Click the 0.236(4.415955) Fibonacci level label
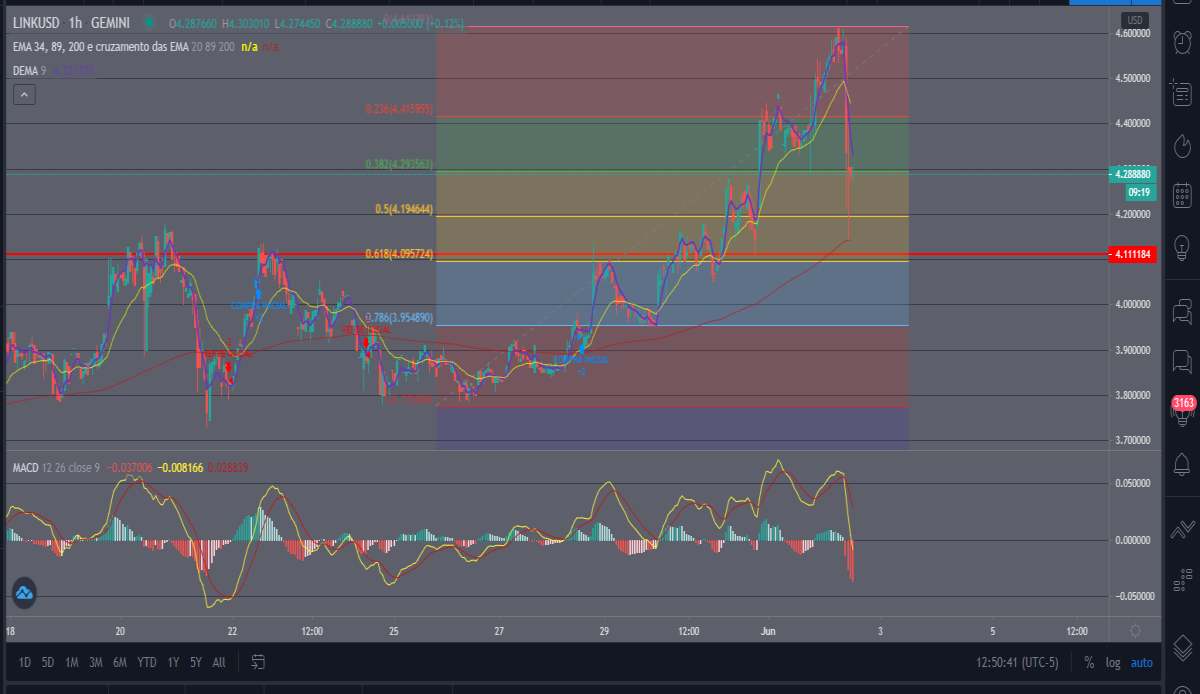The image size is (1200, 694). pos(398,108)
